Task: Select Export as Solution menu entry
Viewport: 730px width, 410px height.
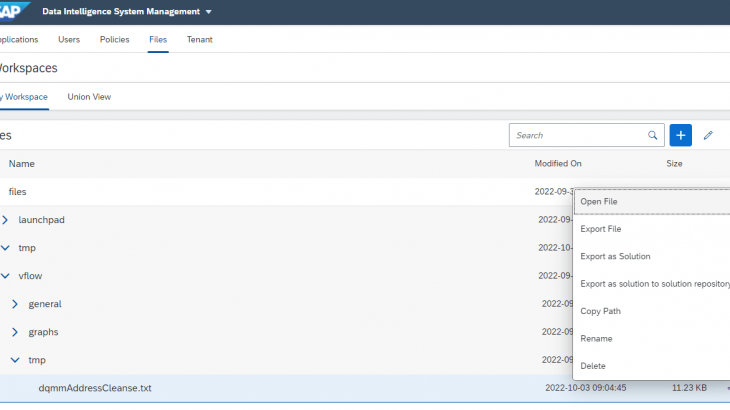Action: pos(652,256)
